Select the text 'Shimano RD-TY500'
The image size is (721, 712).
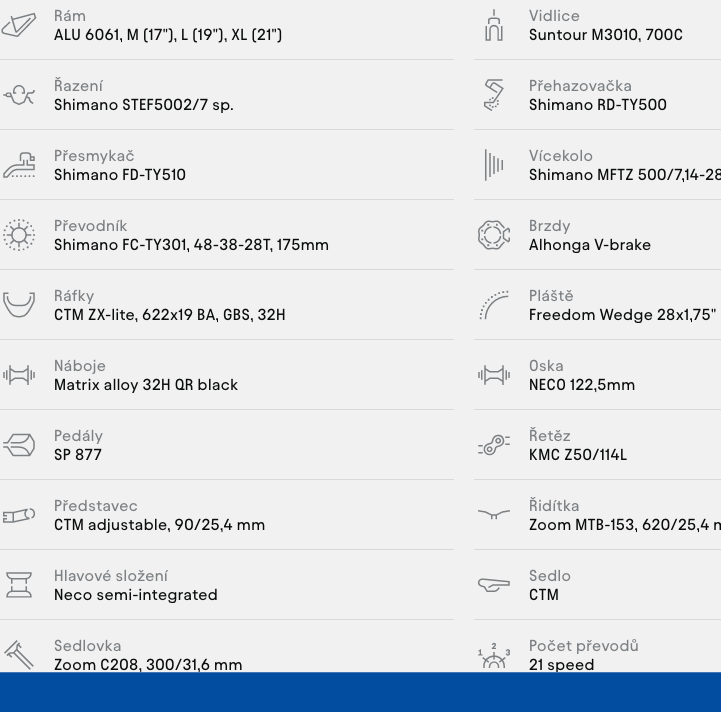[x=597, y=105]
